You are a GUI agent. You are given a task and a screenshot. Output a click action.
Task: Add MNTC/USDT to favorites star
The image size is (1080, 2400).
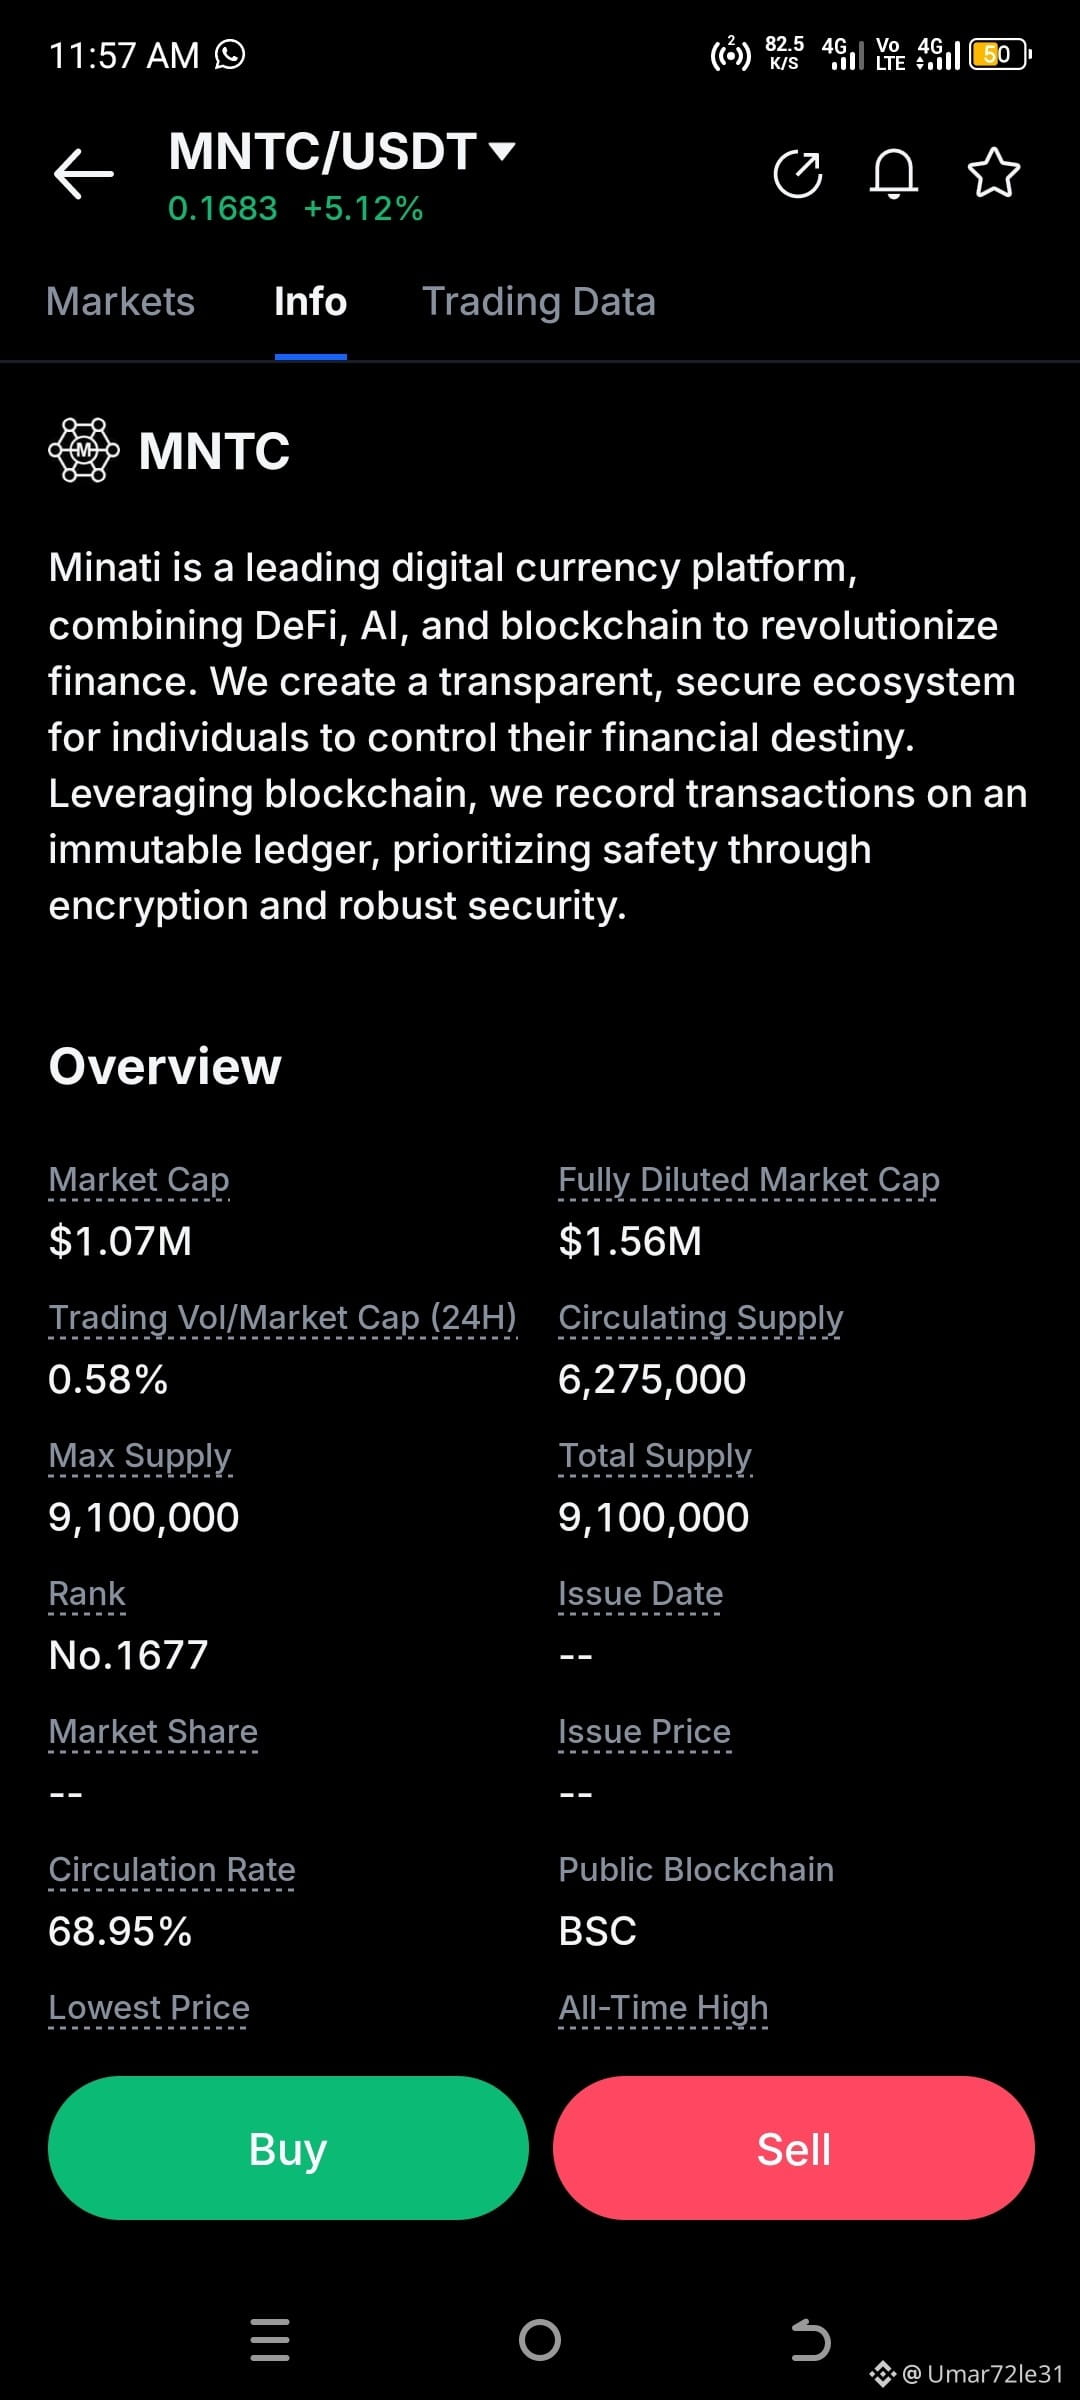pos(994,173)
